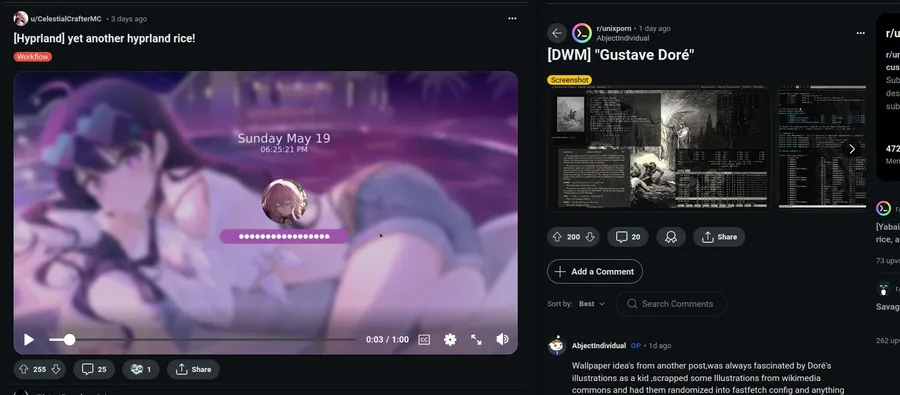Click AbjectIndividual's comment avatar

557,346
